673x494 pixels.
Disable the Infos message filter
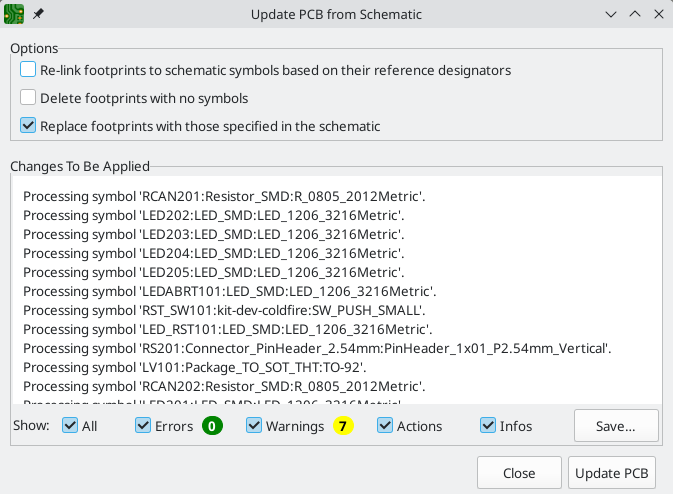pyautogui.click(x=489, y=426)
